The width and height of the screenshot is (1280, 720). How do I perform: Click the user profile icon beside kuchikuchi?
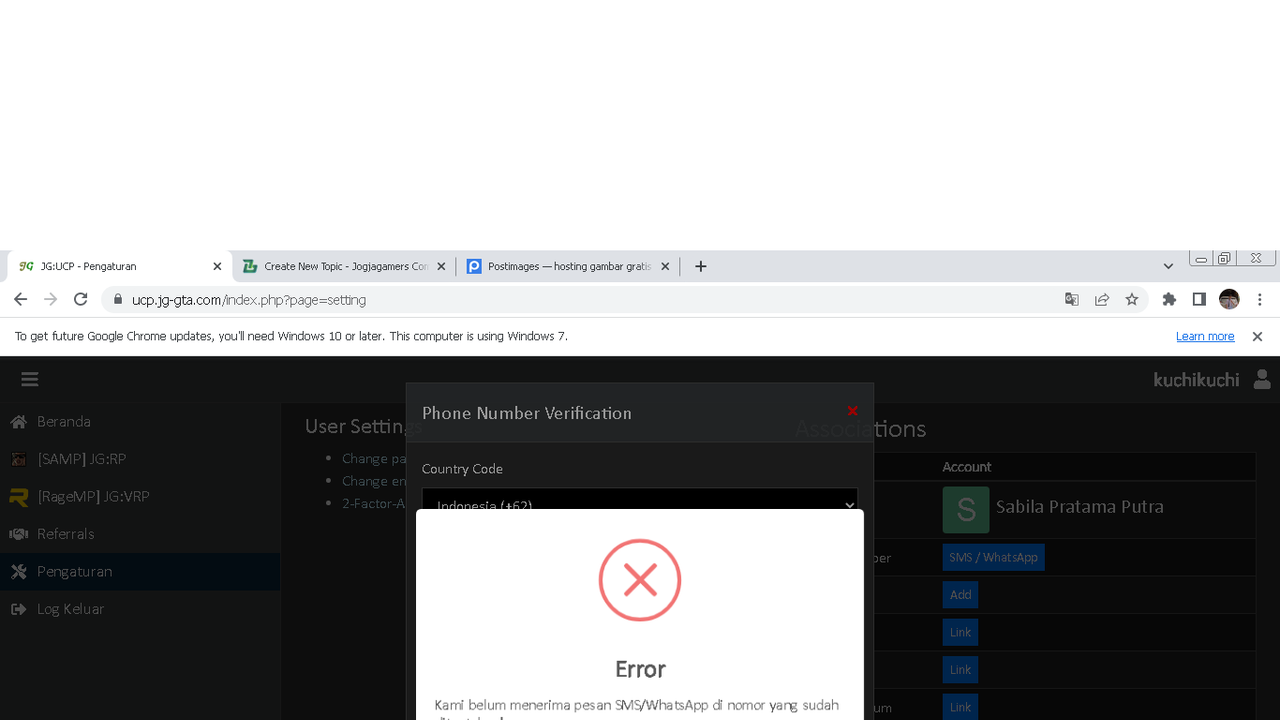pos(1262,379)
